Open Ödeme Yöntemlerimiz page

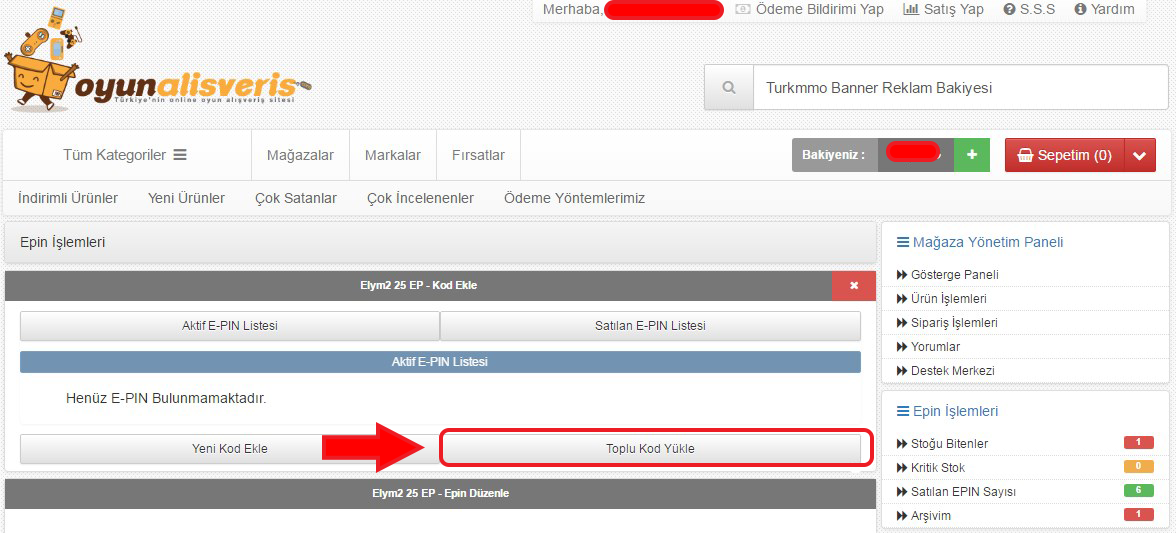click(x=574, y=199)
